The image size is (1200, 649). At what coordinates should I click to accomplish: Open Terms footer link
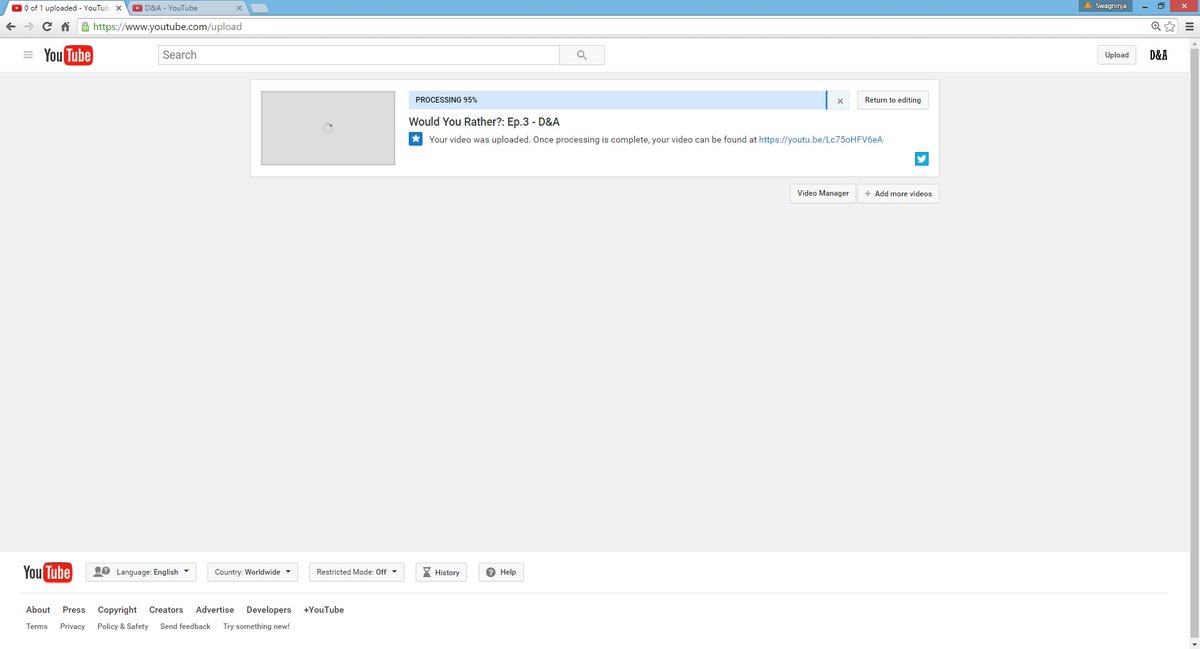pyautogui.click(x=37, y=627)
